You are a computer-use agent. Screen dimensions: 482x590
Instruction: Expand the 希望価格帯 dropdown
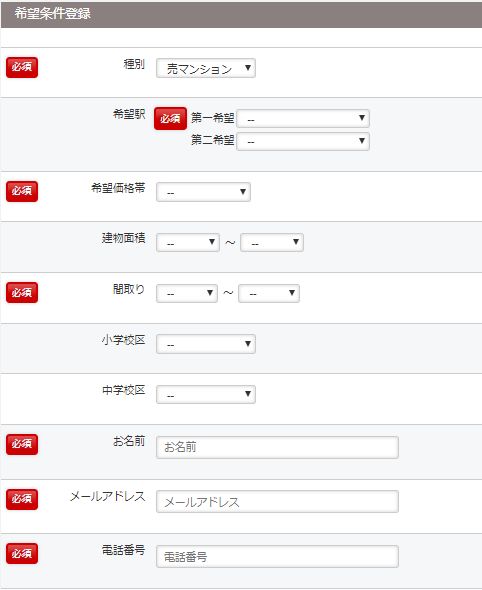[x=203, y=192]
